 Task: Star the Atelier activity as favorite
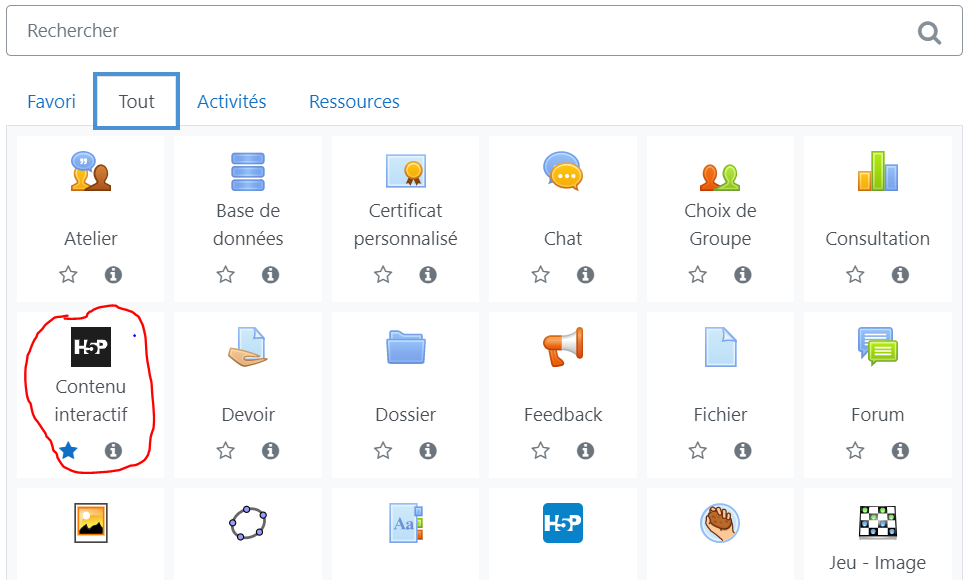point(68,274)
